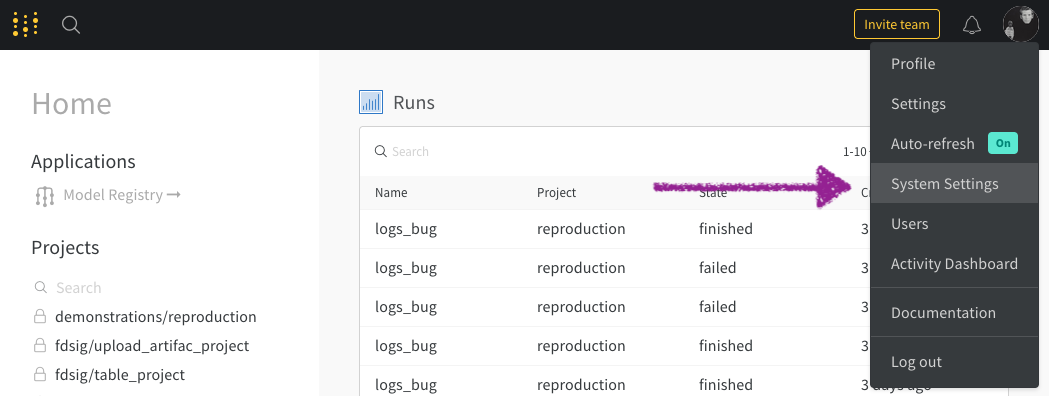Click lock icon beside demonstrations/reproduction
Image resolution: width=1049 pixels, height=396 pixels.
40,316
